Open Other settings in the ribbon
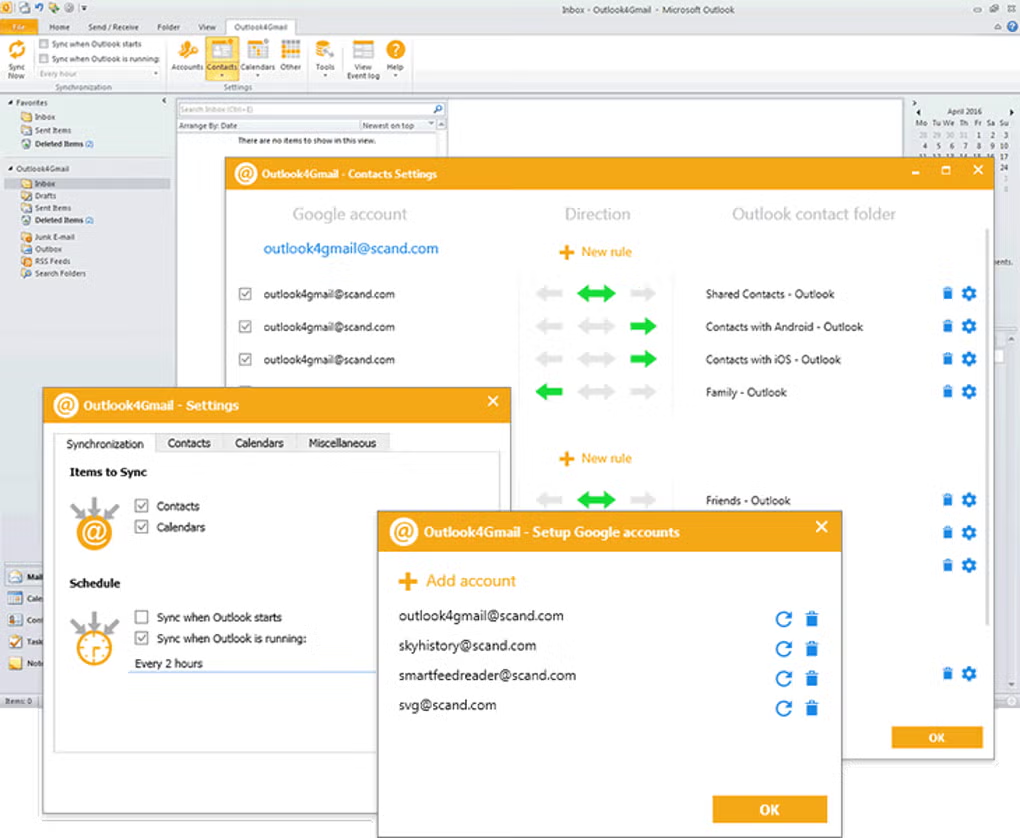Screen dimensions: 1020x838 point(290,55)
